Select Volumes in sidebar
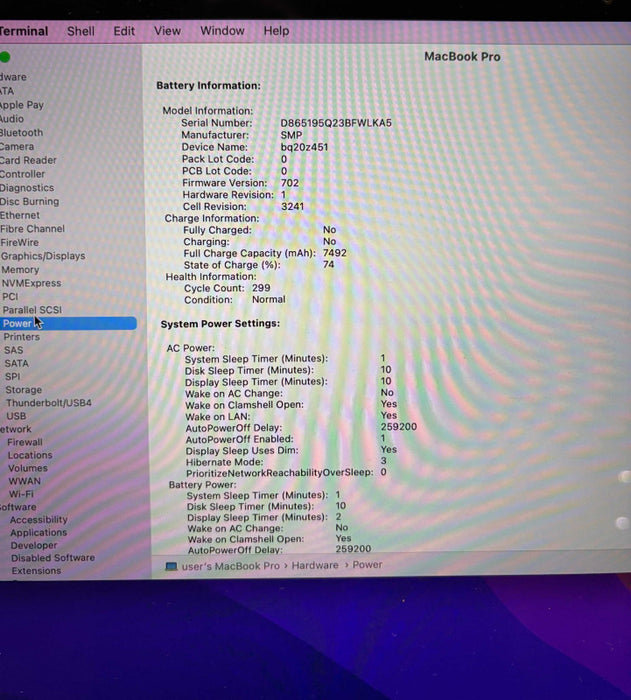This screenshot has height=700, width=631. (x=28, y=468)
